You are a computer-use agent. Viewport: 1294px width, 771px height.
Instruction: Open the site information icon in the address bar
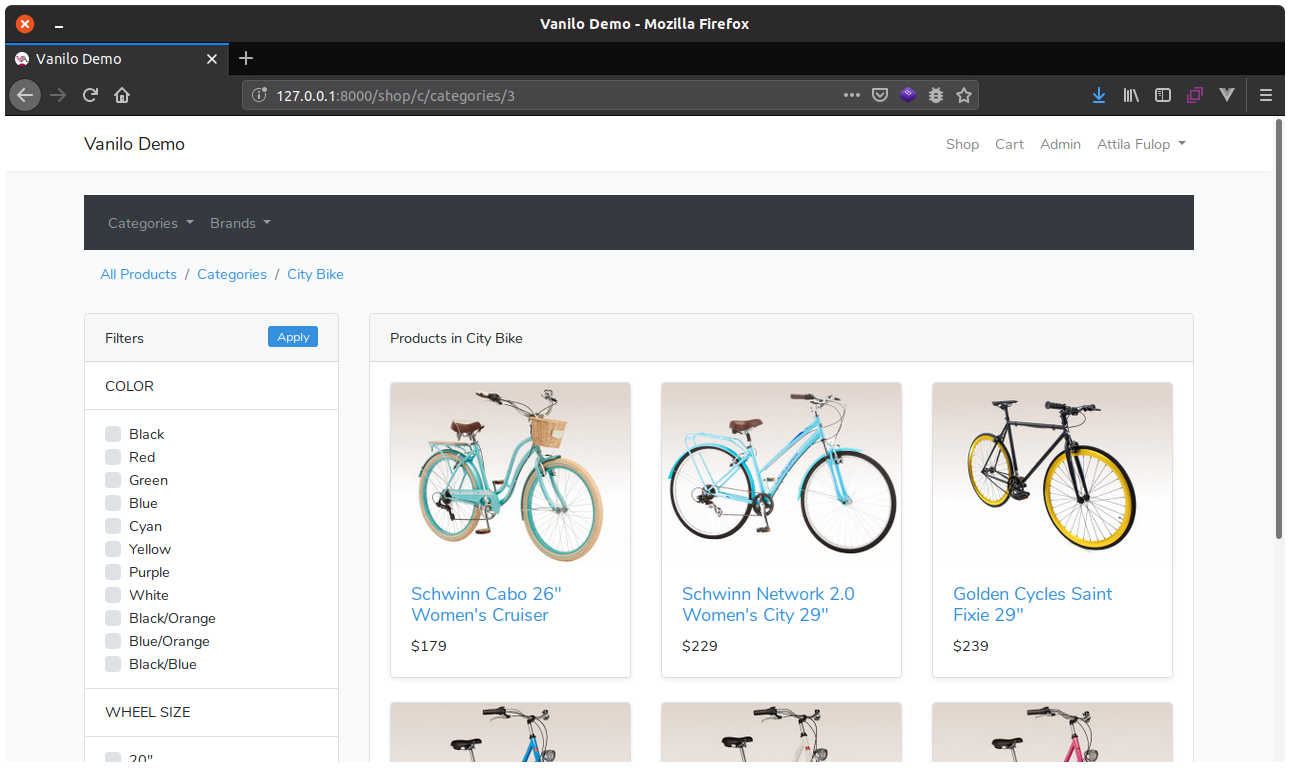[x=259, y=95]
